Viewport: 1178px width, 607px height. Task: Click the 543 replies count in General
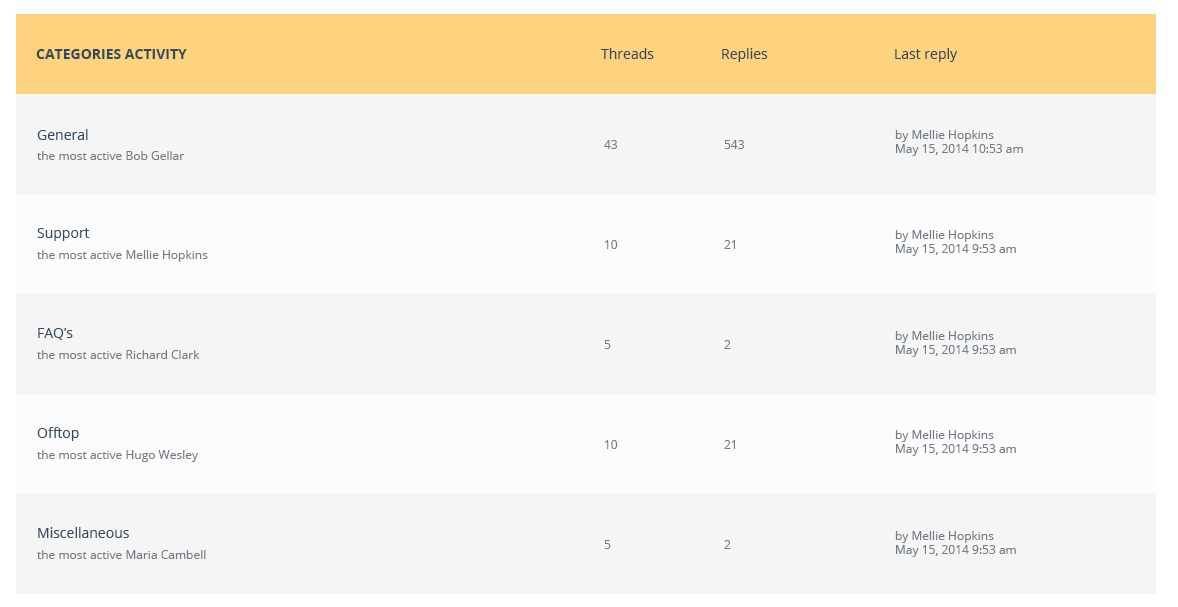point(734,145)
